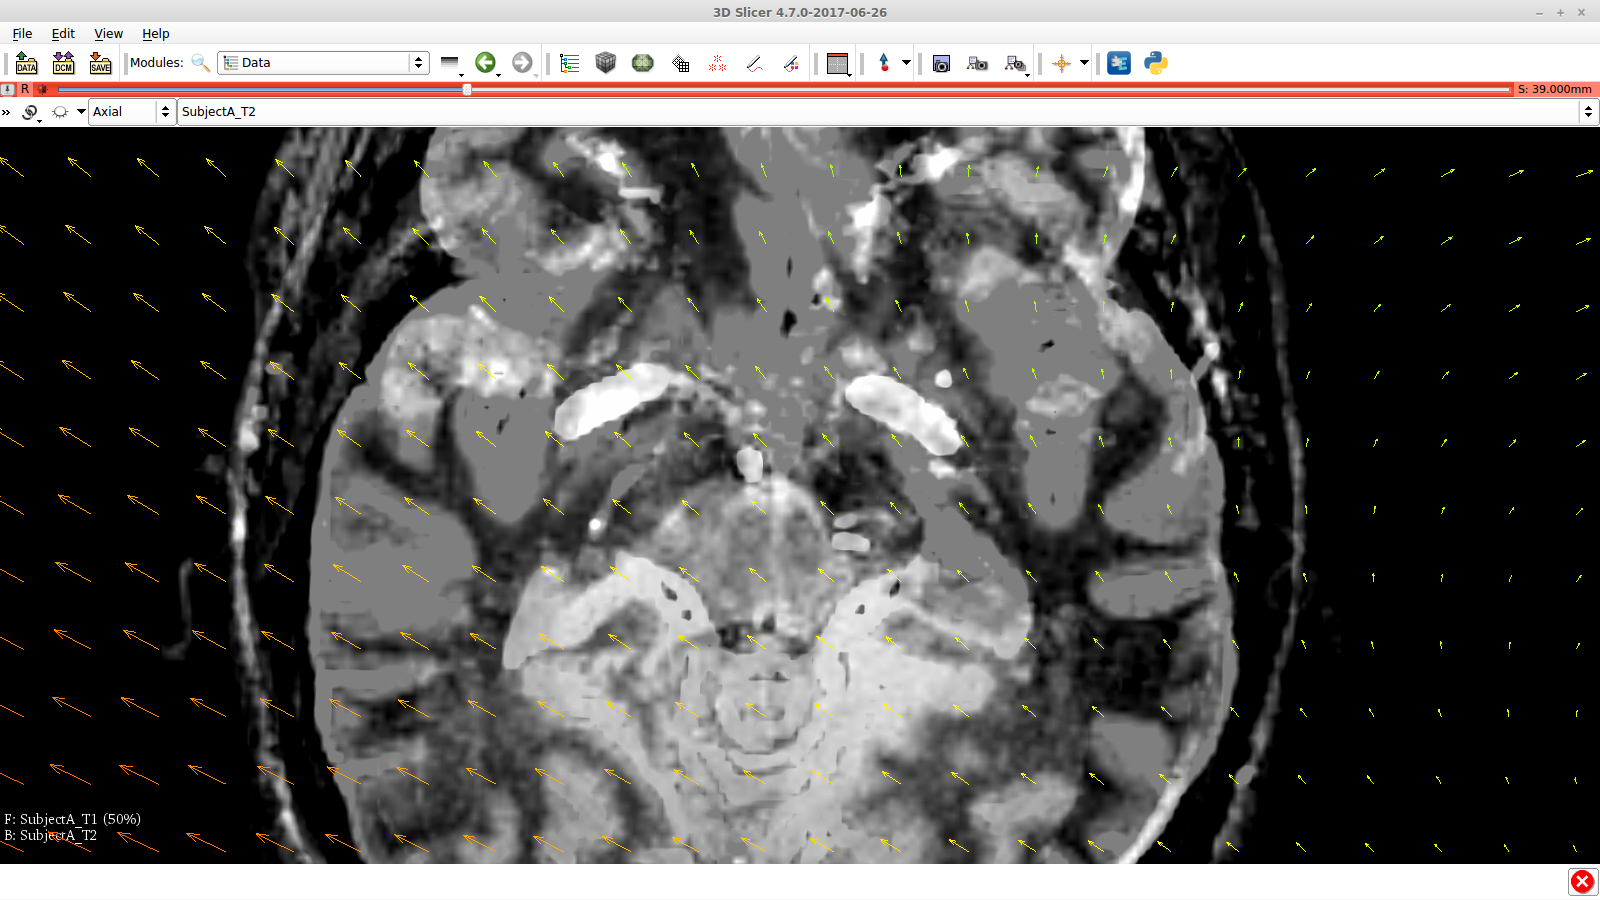Open the Extensions Manager icon

(x=1119, y=63)
